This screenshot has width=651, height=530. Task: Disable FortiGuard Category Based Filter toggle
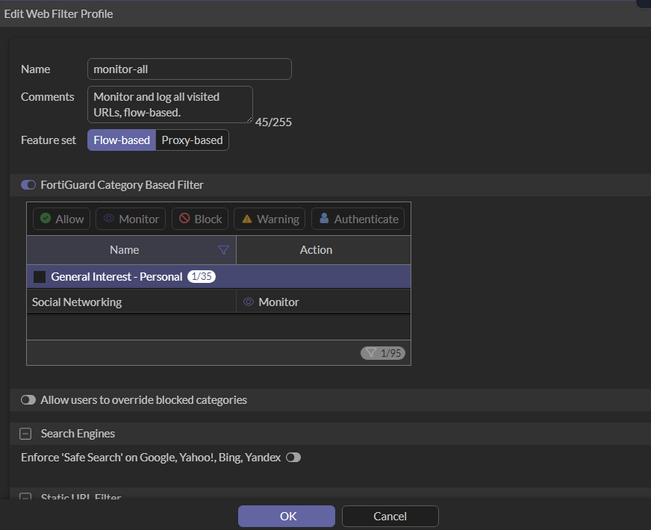pos(28,185)
